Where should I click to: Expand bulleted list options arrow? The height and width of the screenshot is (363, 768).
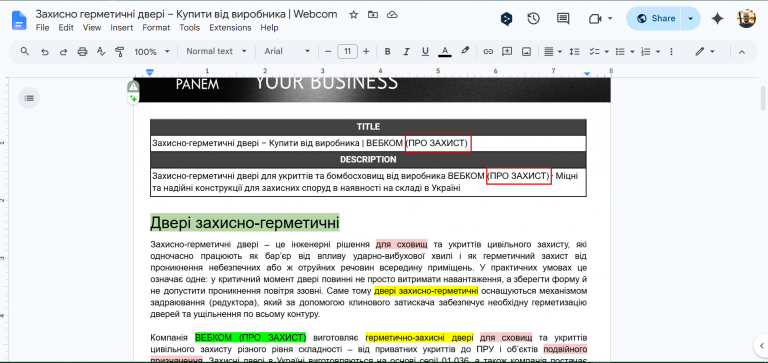(632, 51)
